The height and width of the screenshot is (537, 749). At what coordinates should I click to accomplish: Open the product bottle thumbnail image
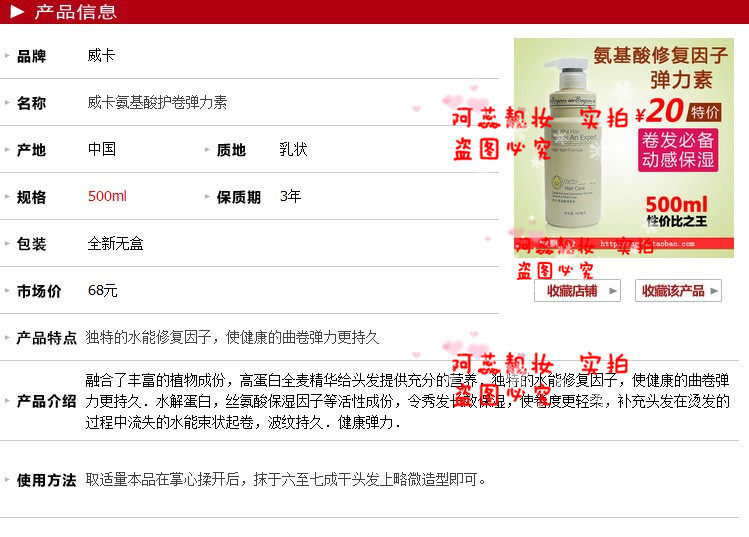pyautogui.click(x=624, y=148)
